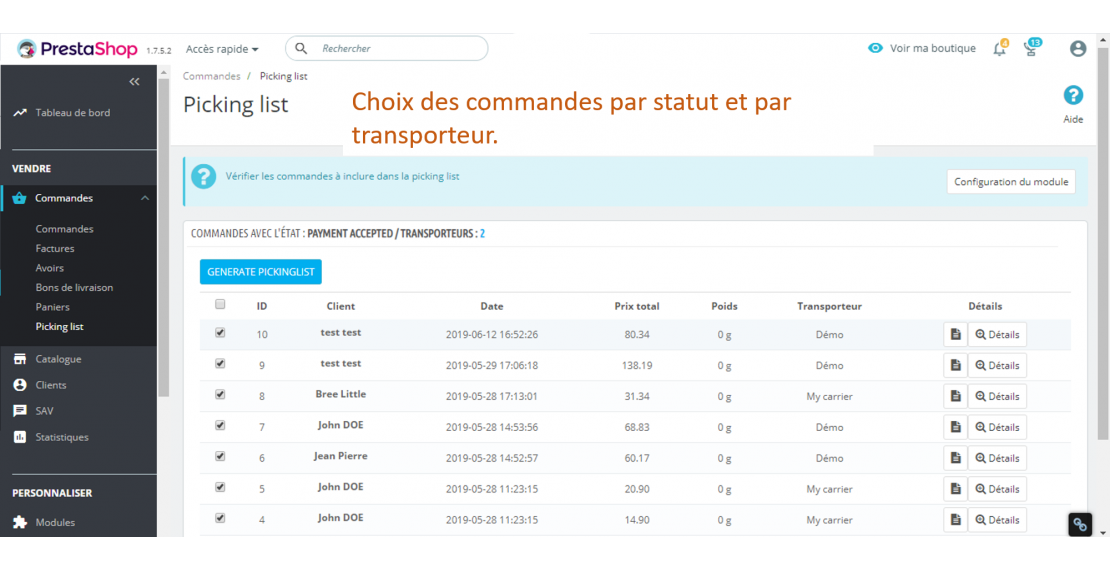Click Détails button for order 6
Viewport: 1110px width, 570px height.
point(997,458)
